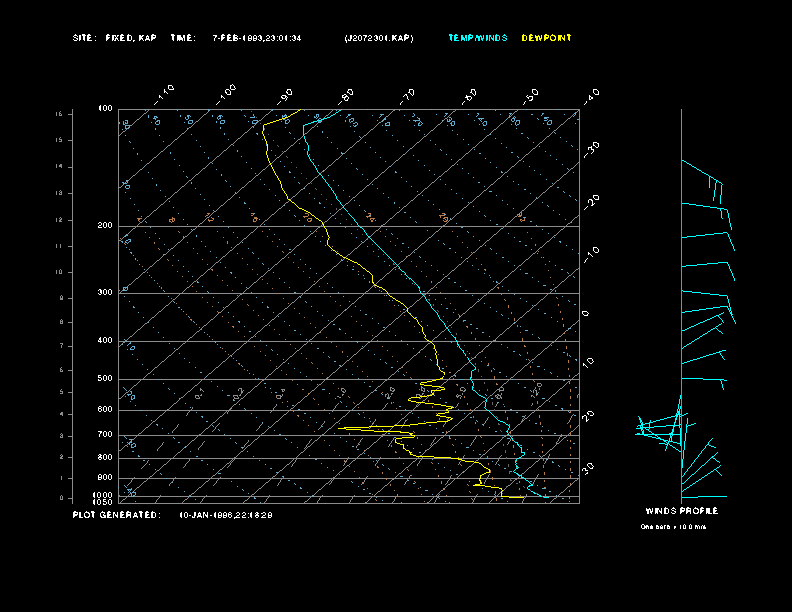Click the 900 pressure level label

click(x=105, y=478)
